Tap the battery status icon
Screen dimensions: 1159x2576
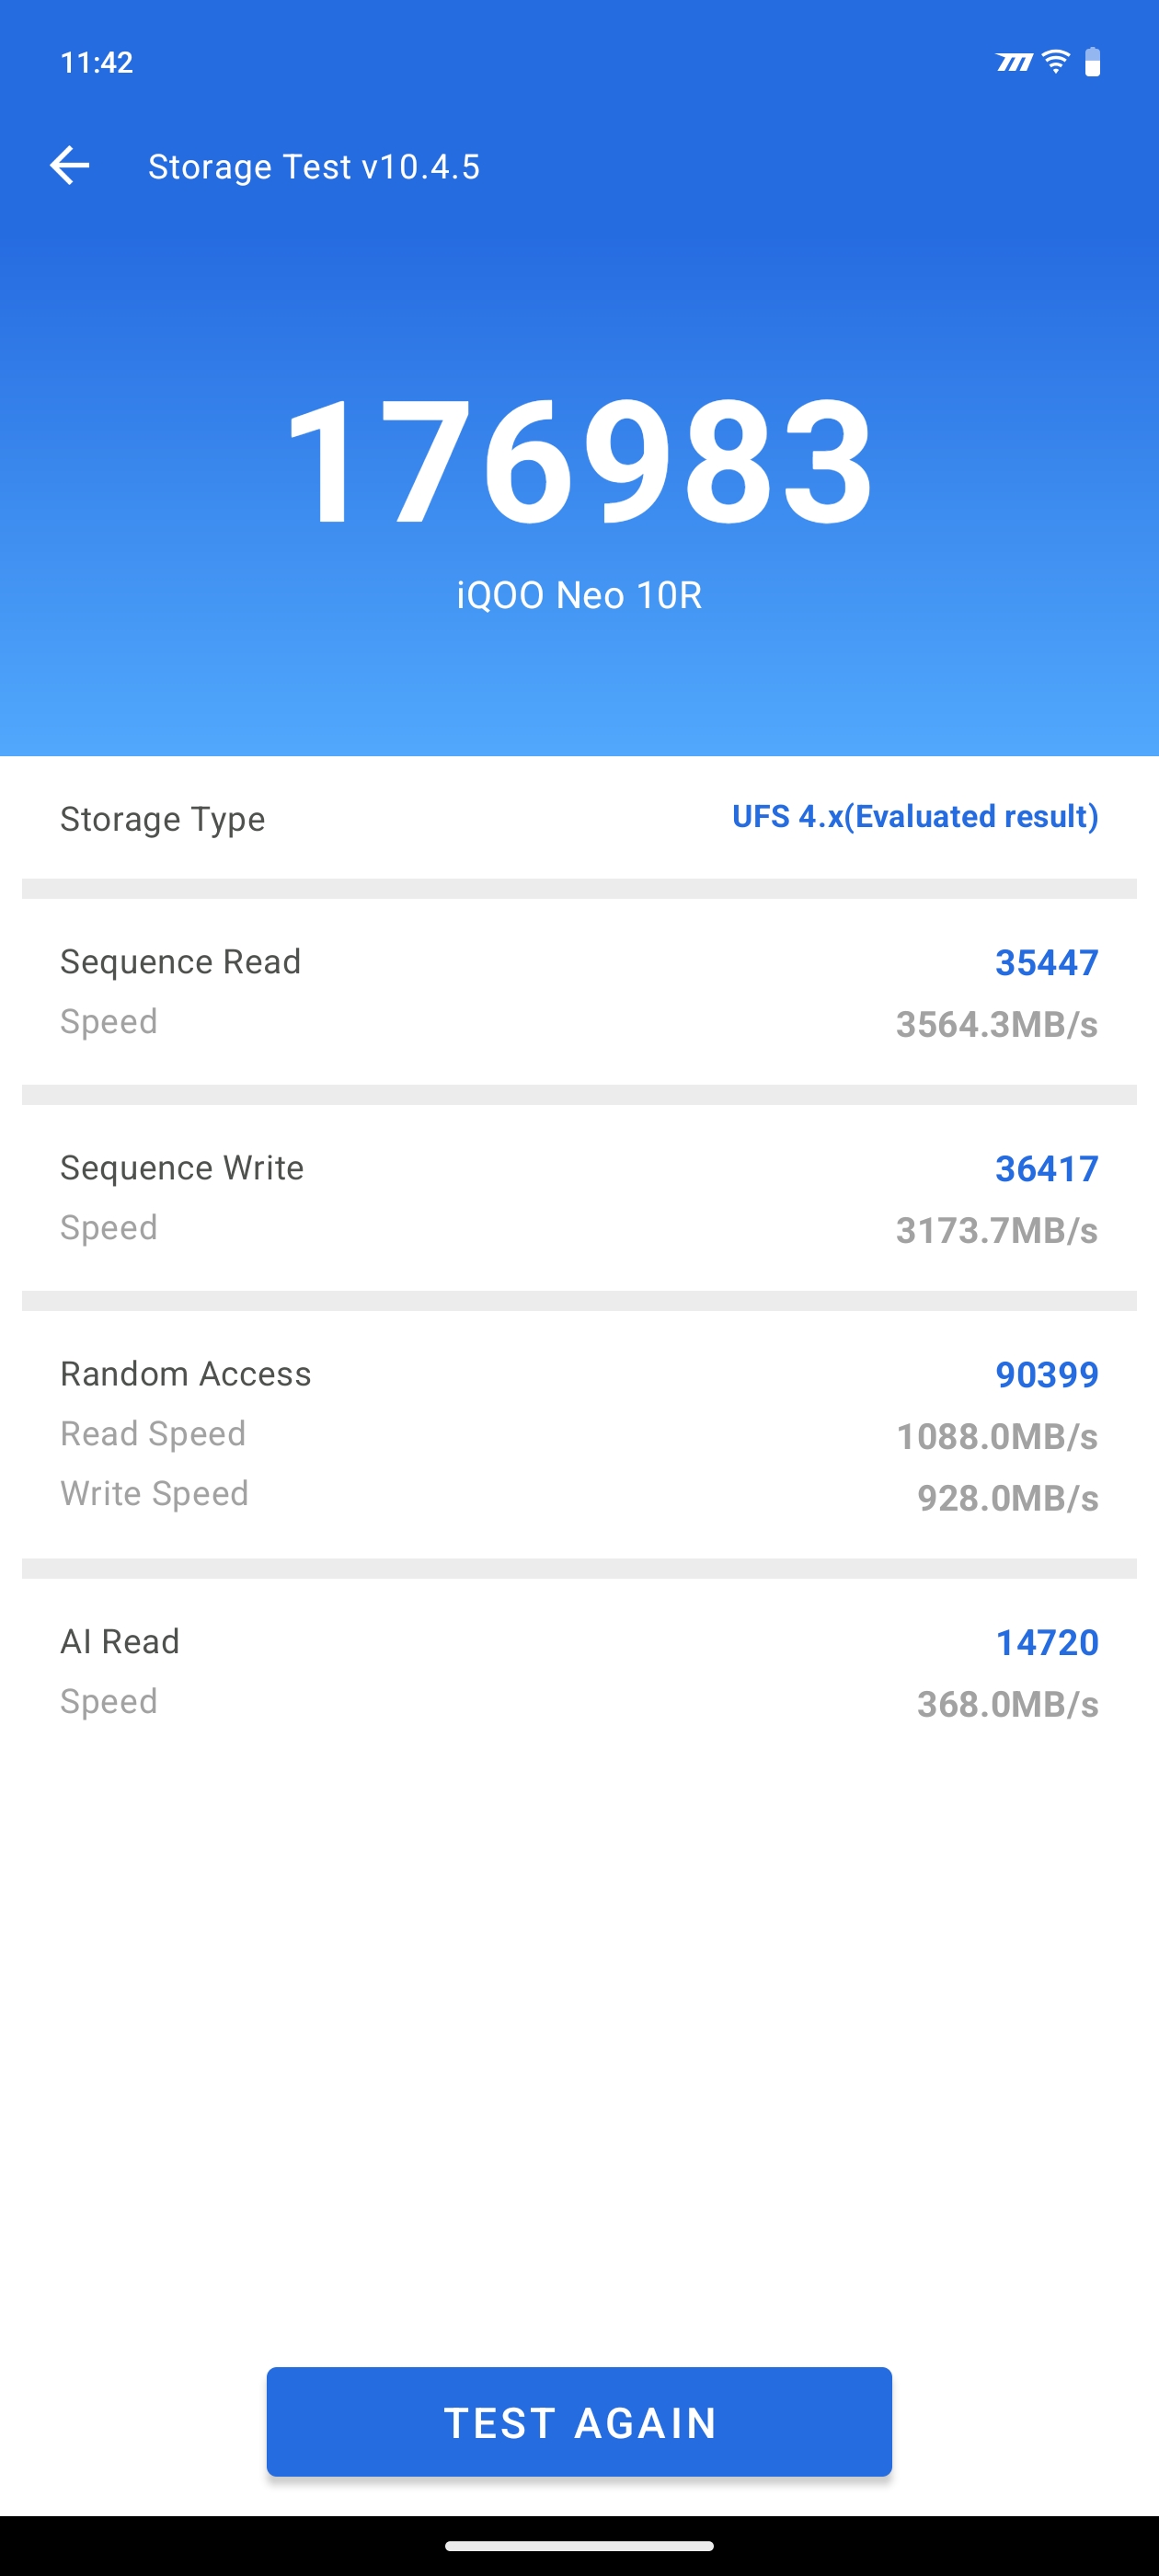coord(1093,62)
